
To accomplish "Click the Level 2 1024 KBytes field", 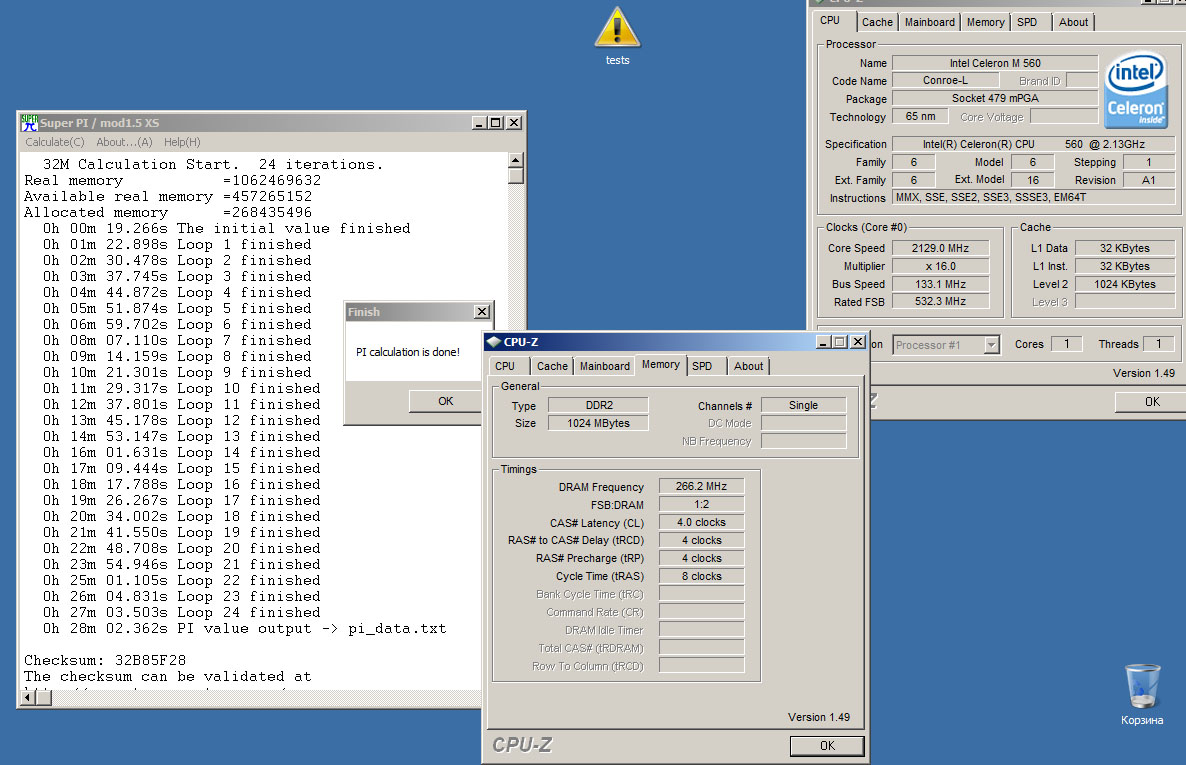I will pyautogui.click(x=1125, y=285).
